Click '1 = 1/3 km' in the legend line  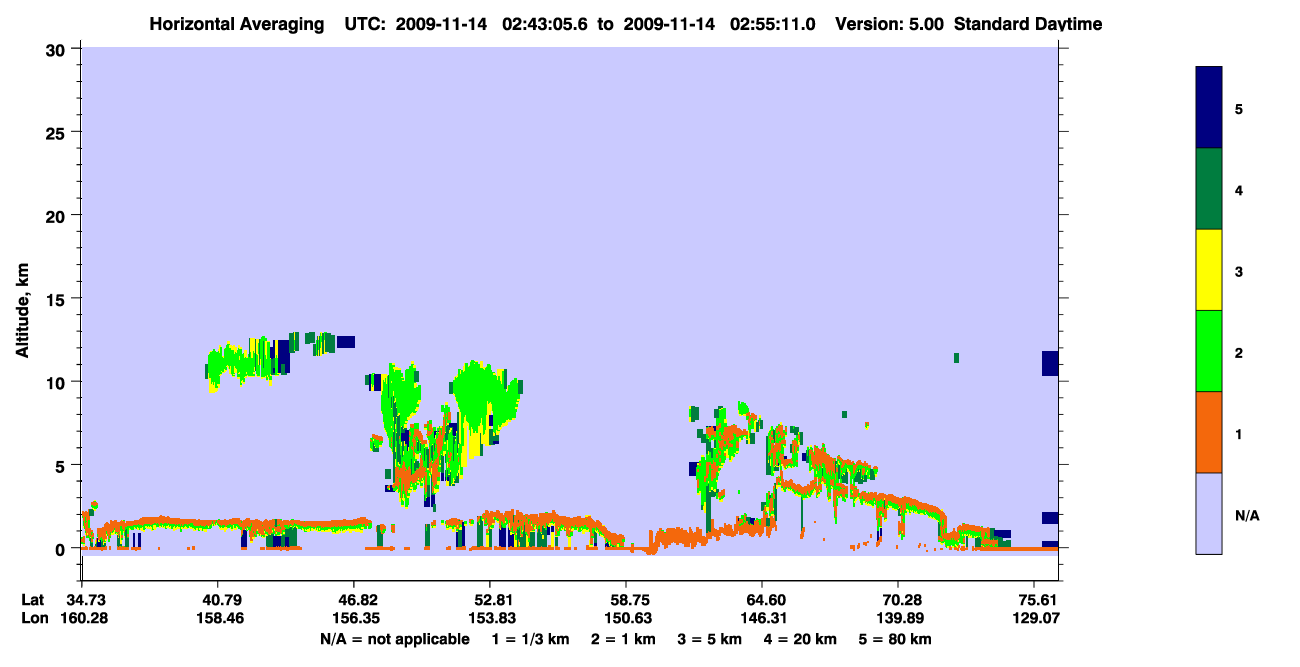click(529, 639)
